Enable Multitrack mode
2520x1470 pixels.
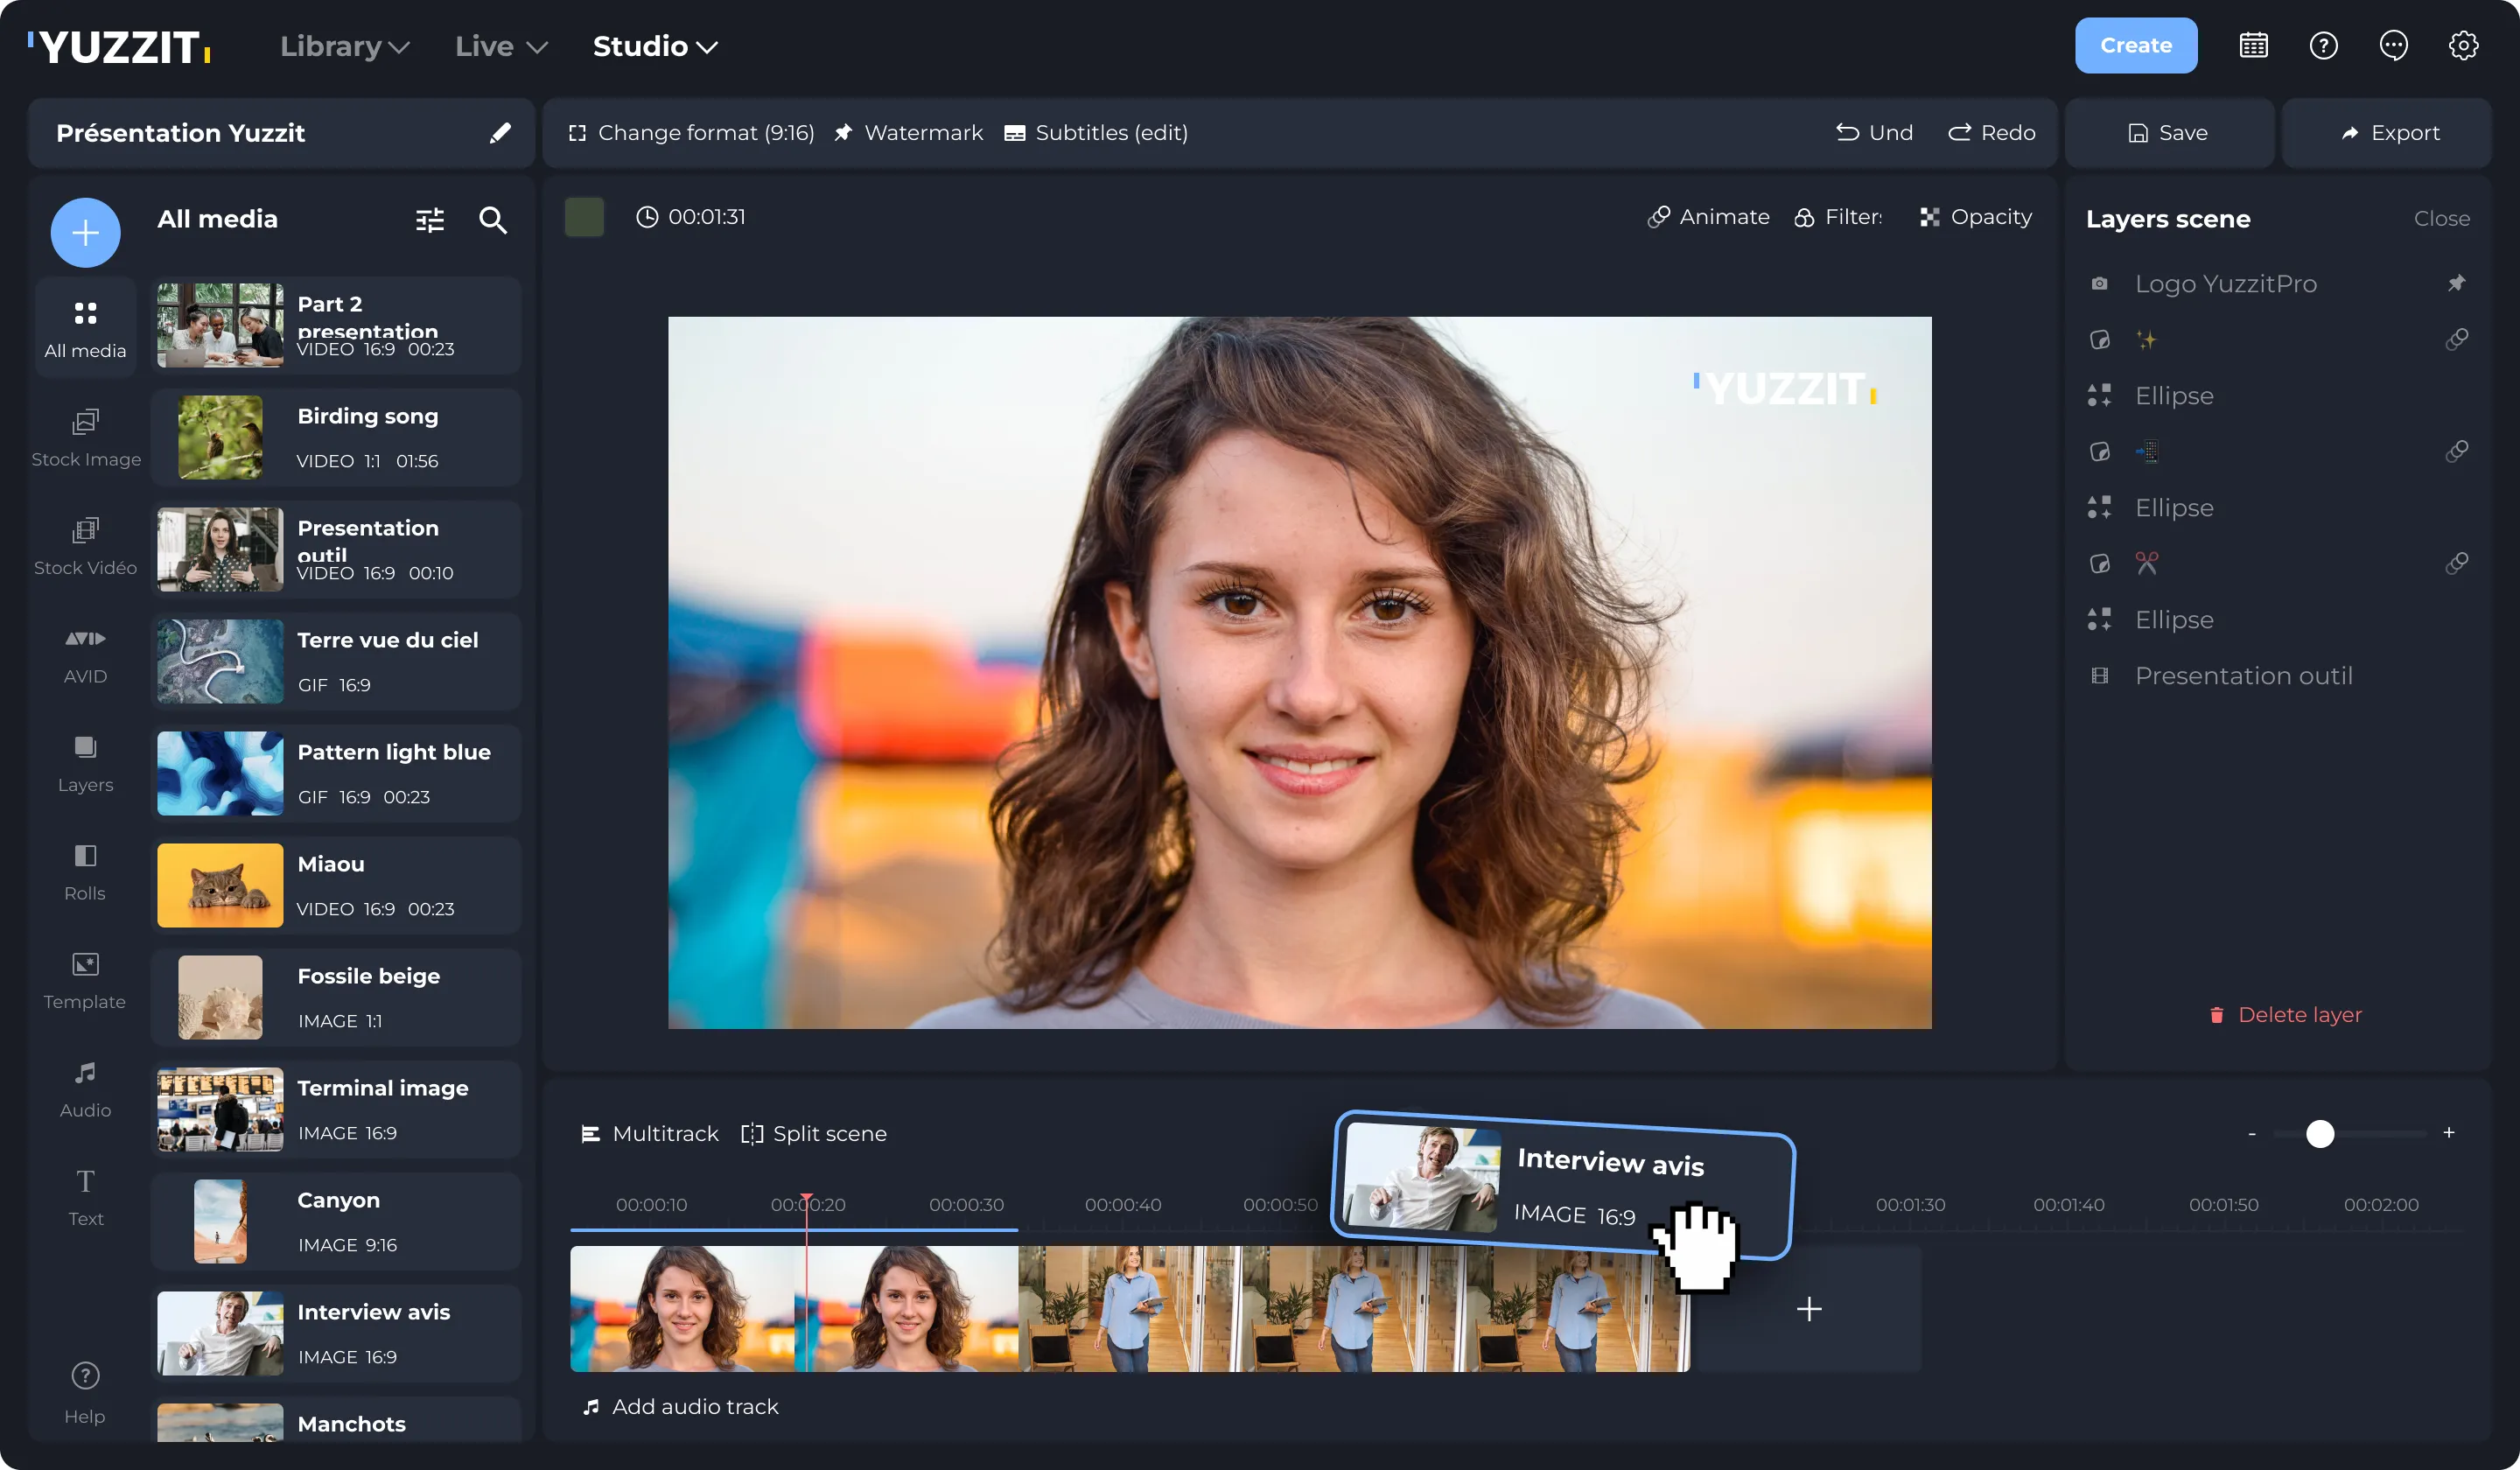649,1133
